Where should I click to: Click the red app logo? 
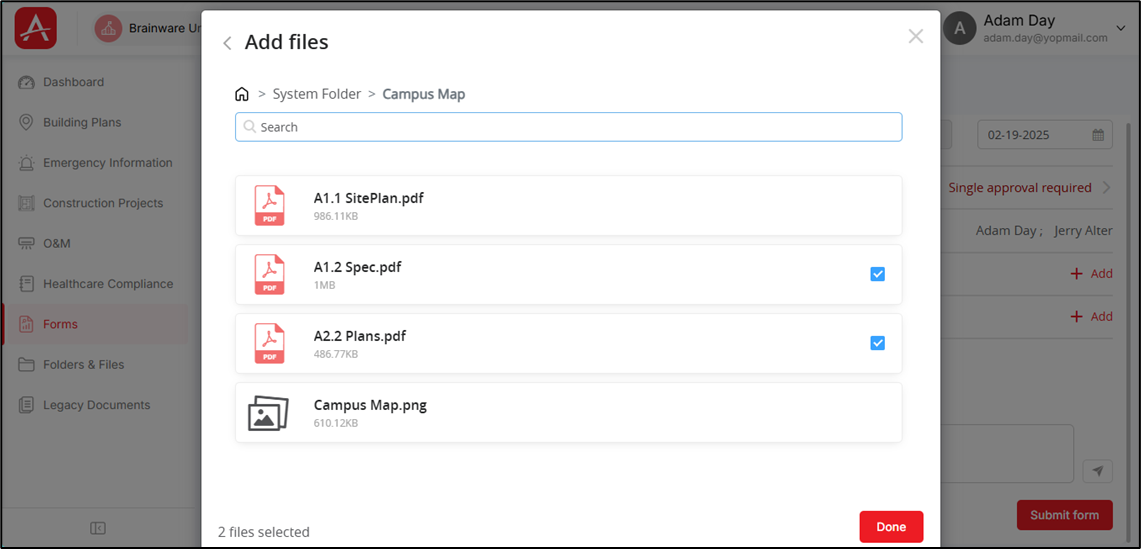pyautogui.click(x=36, y=28)
